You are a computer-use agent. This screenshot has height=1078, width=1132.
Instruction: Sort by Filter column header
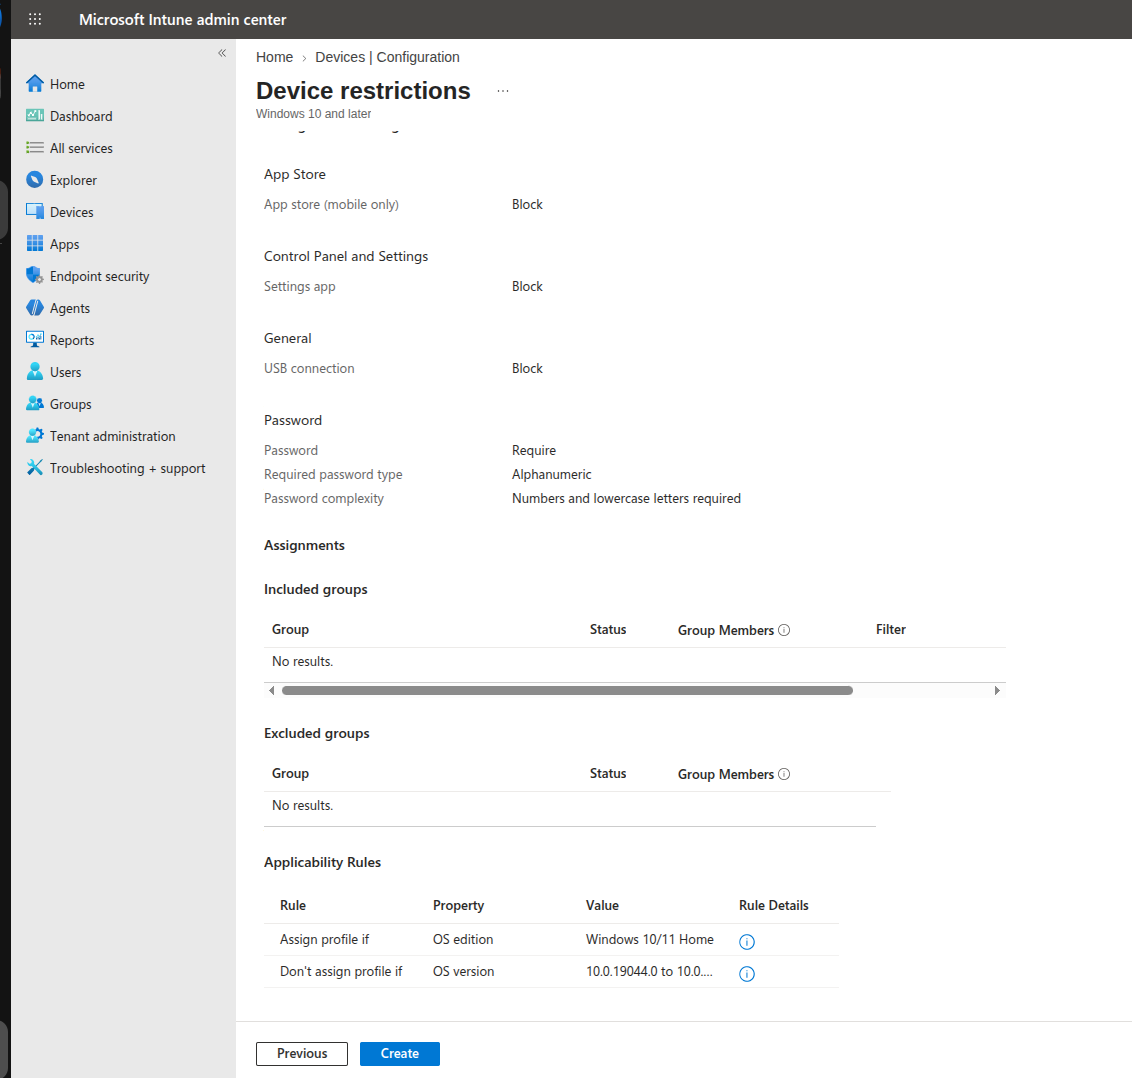890,630
